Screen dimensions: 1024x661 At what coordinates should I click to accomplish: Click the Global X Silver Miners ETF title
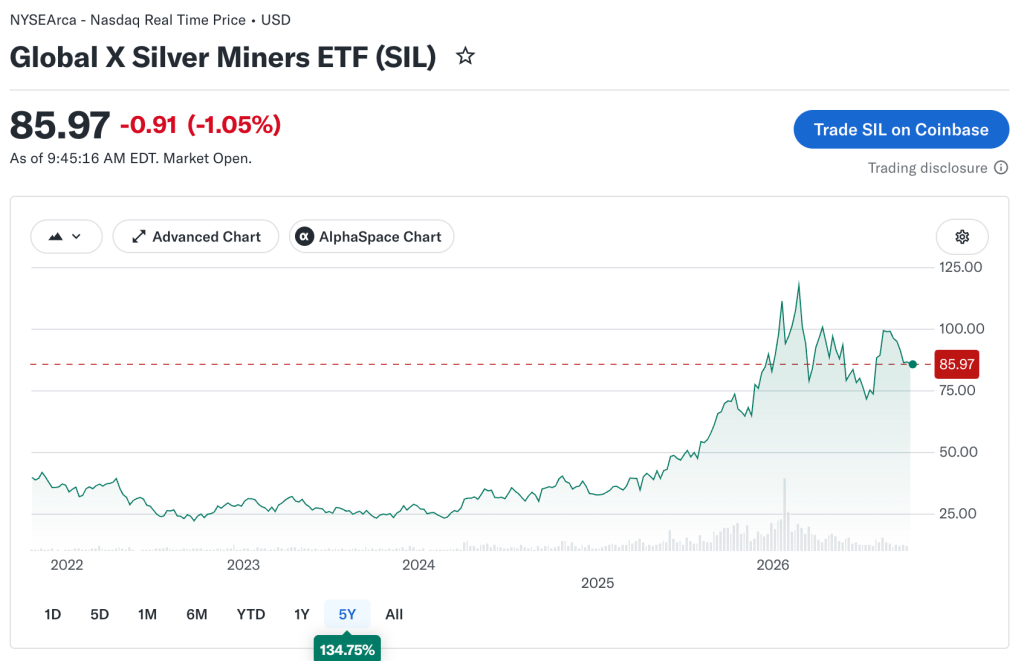(x=223, y=57)
